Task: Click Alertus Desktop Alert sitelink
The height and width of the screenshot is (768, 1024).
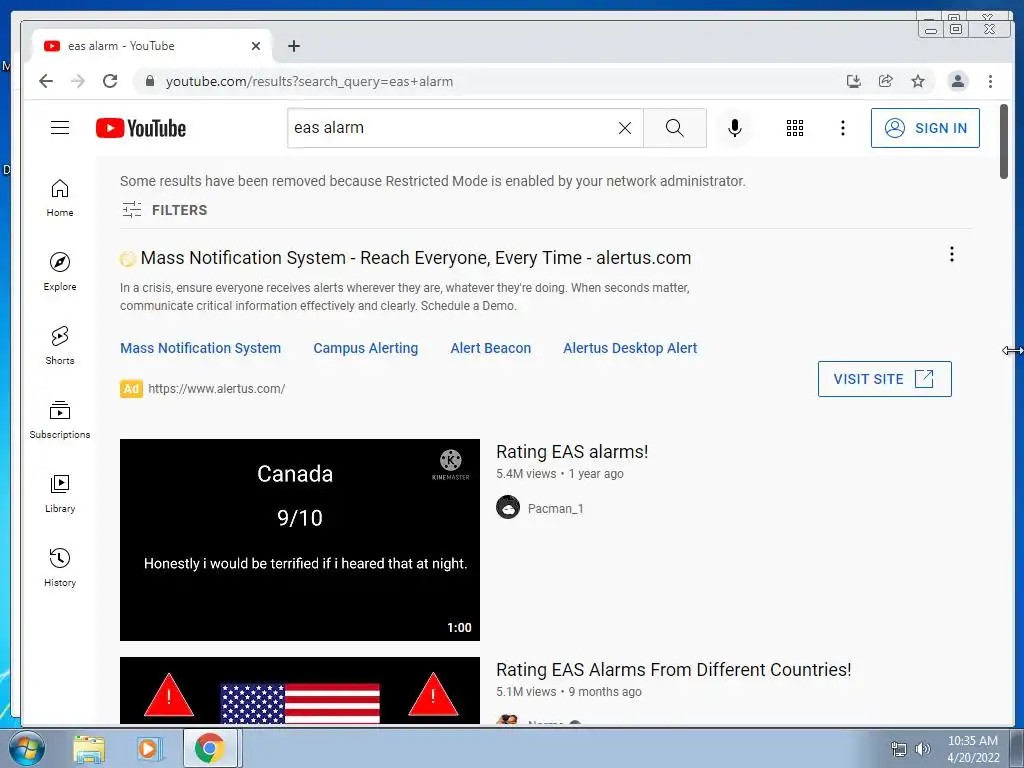Action: coord(630,348)
